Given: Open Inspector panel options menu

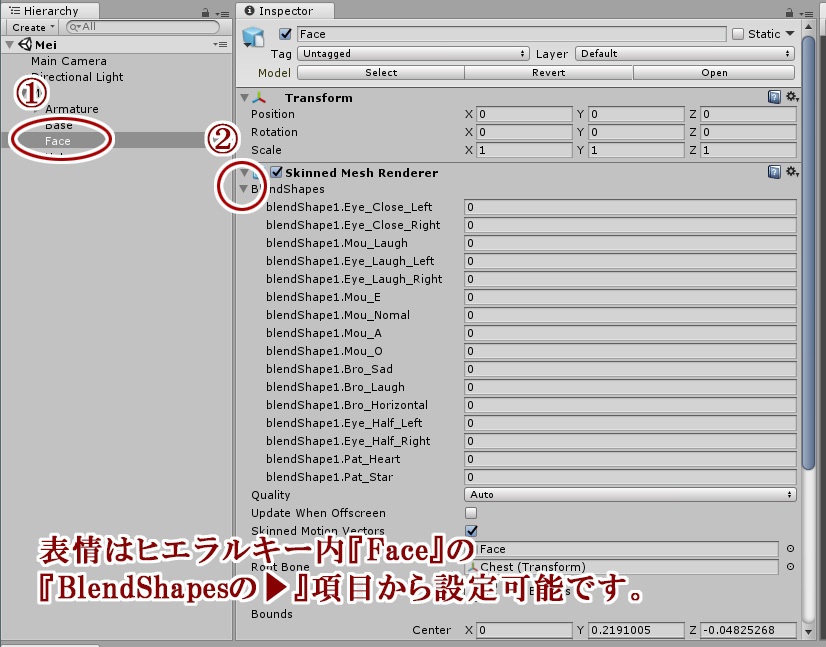Looking at the screenshot, I should (x=806, y=14).
